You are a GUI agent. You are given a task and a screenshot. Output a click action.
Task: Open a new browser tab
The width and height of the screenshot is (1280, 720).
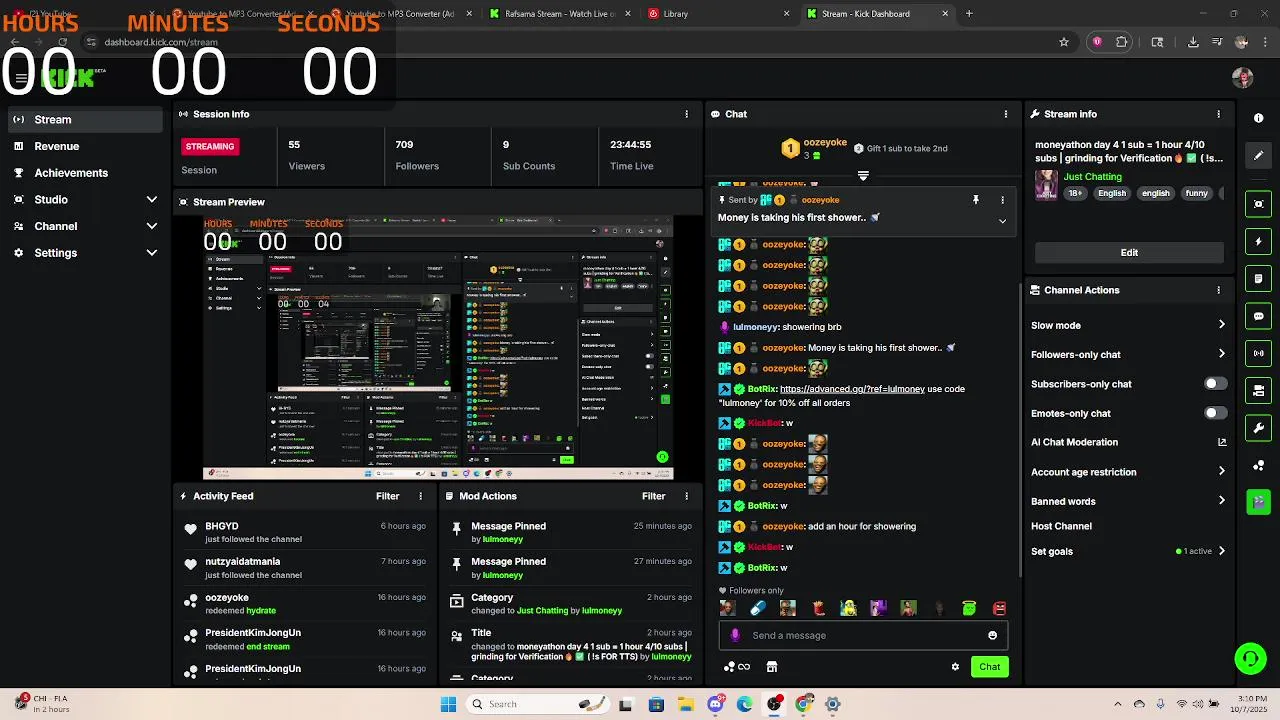pyautogui.click(x=969, y=14)
